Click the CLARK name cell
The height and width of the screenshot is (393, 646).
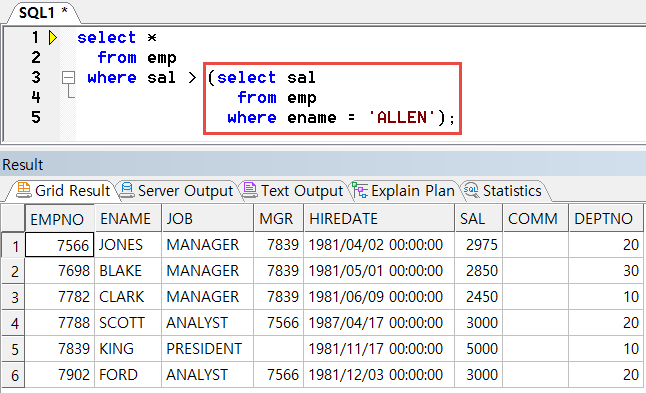point(128,297)
